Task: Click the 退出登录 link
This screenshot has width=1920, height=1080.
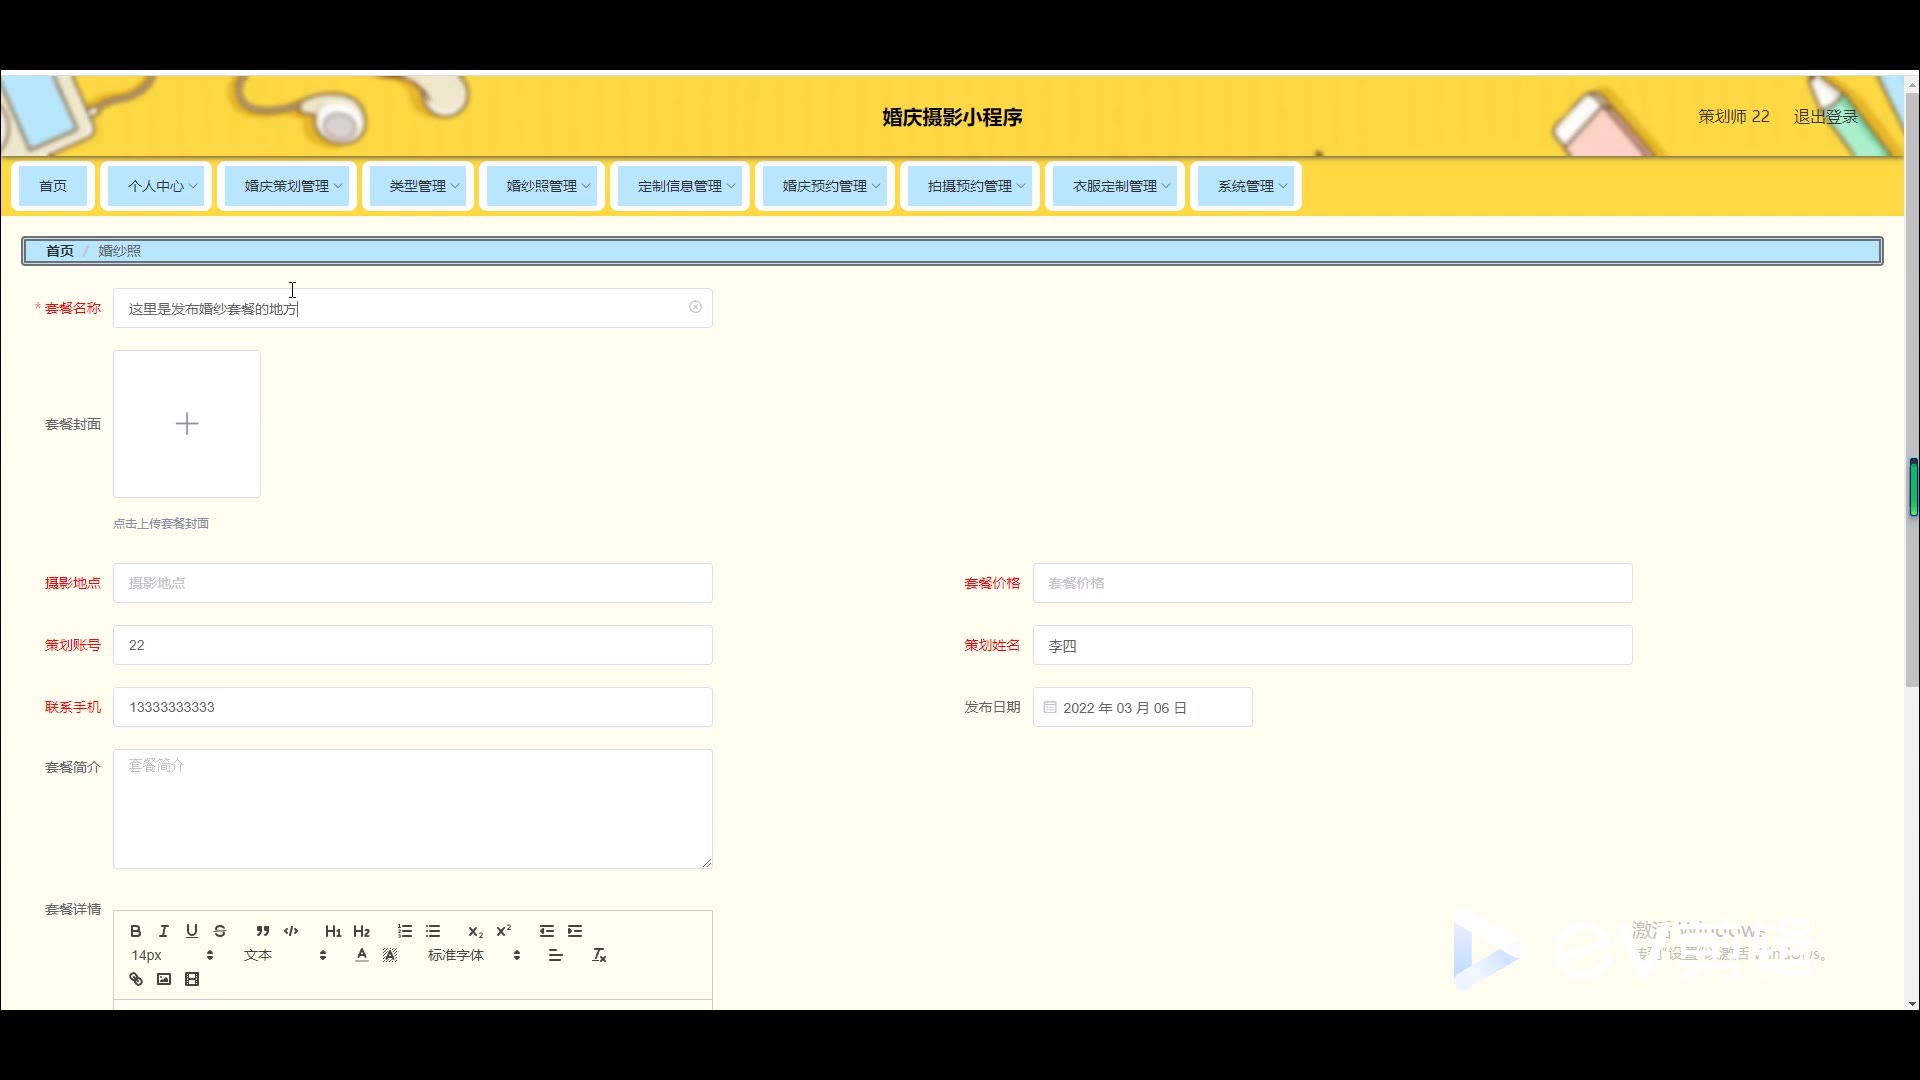Action: pos(1825,116)
